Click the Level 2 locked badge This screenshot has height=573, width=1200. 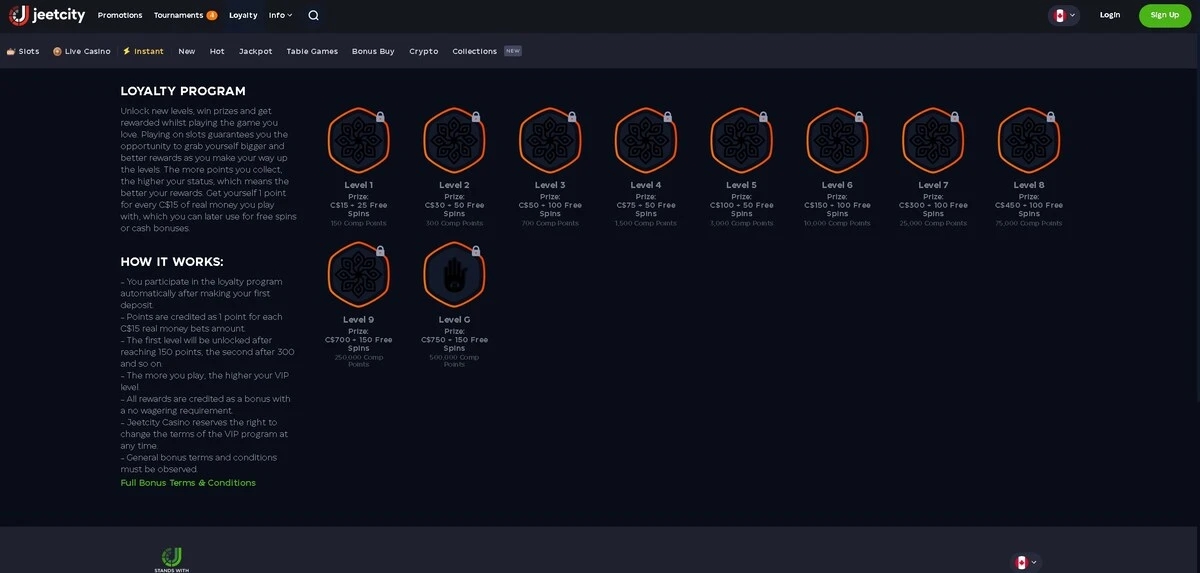(x=454, y=141)
